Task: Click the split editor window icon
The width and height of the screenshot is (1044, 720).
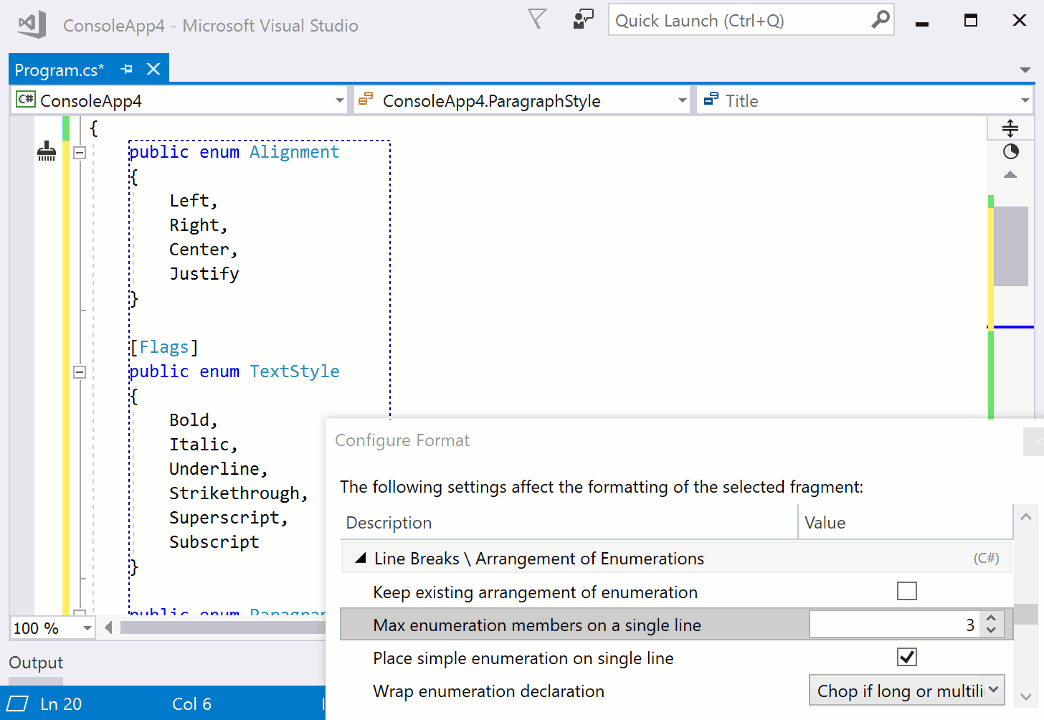Action: [1010, 127]
